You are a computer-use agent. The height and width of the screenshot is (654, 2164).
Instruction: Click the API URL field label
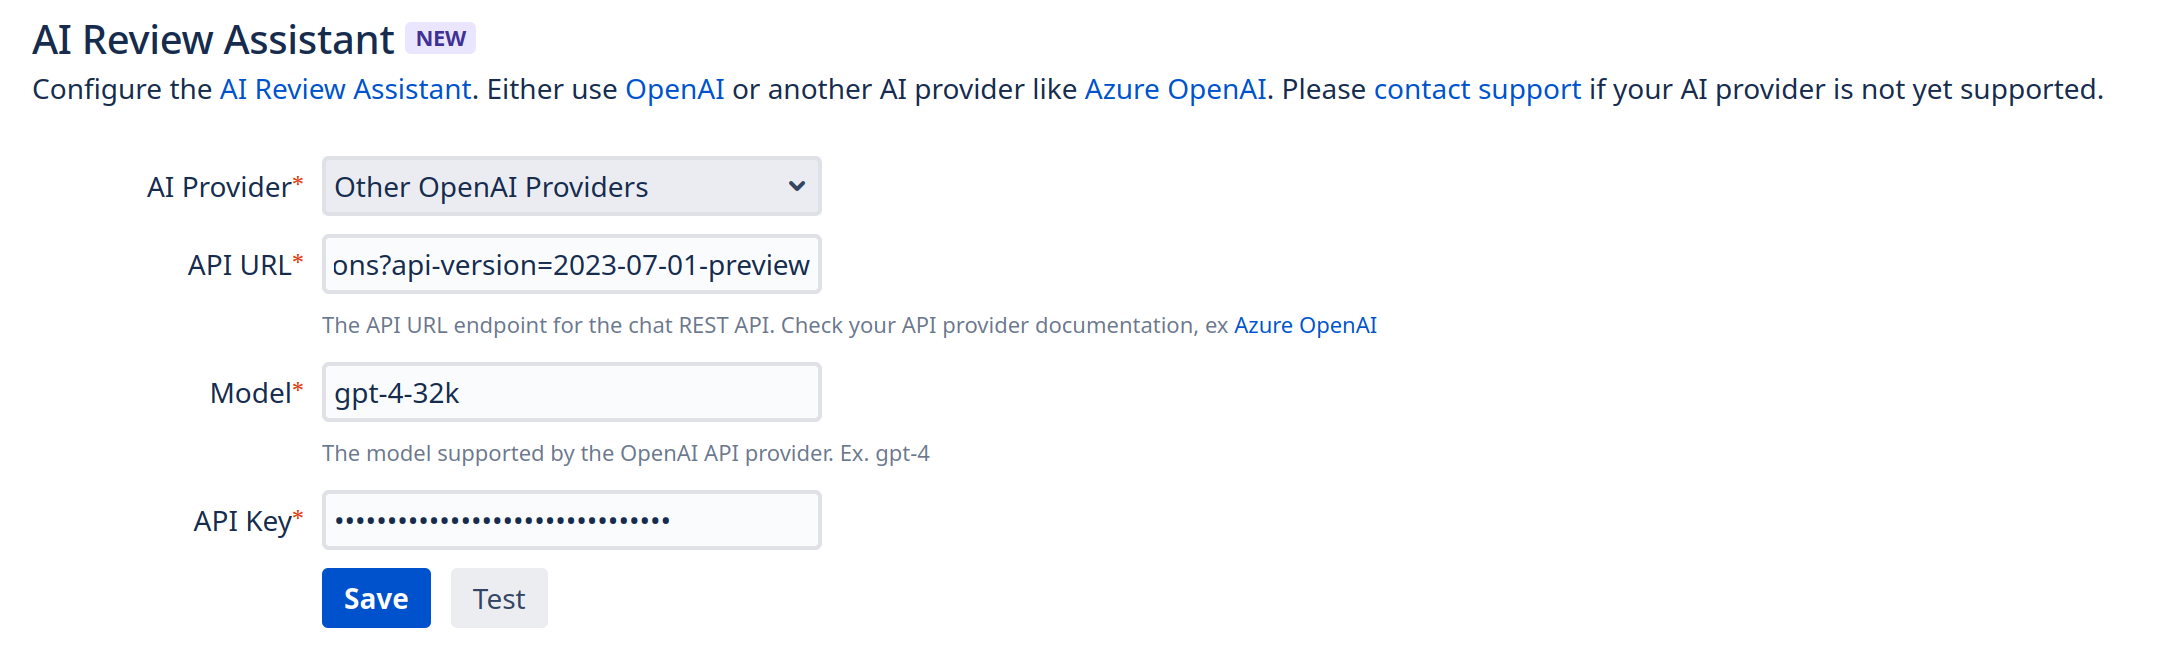coord(240,266)
